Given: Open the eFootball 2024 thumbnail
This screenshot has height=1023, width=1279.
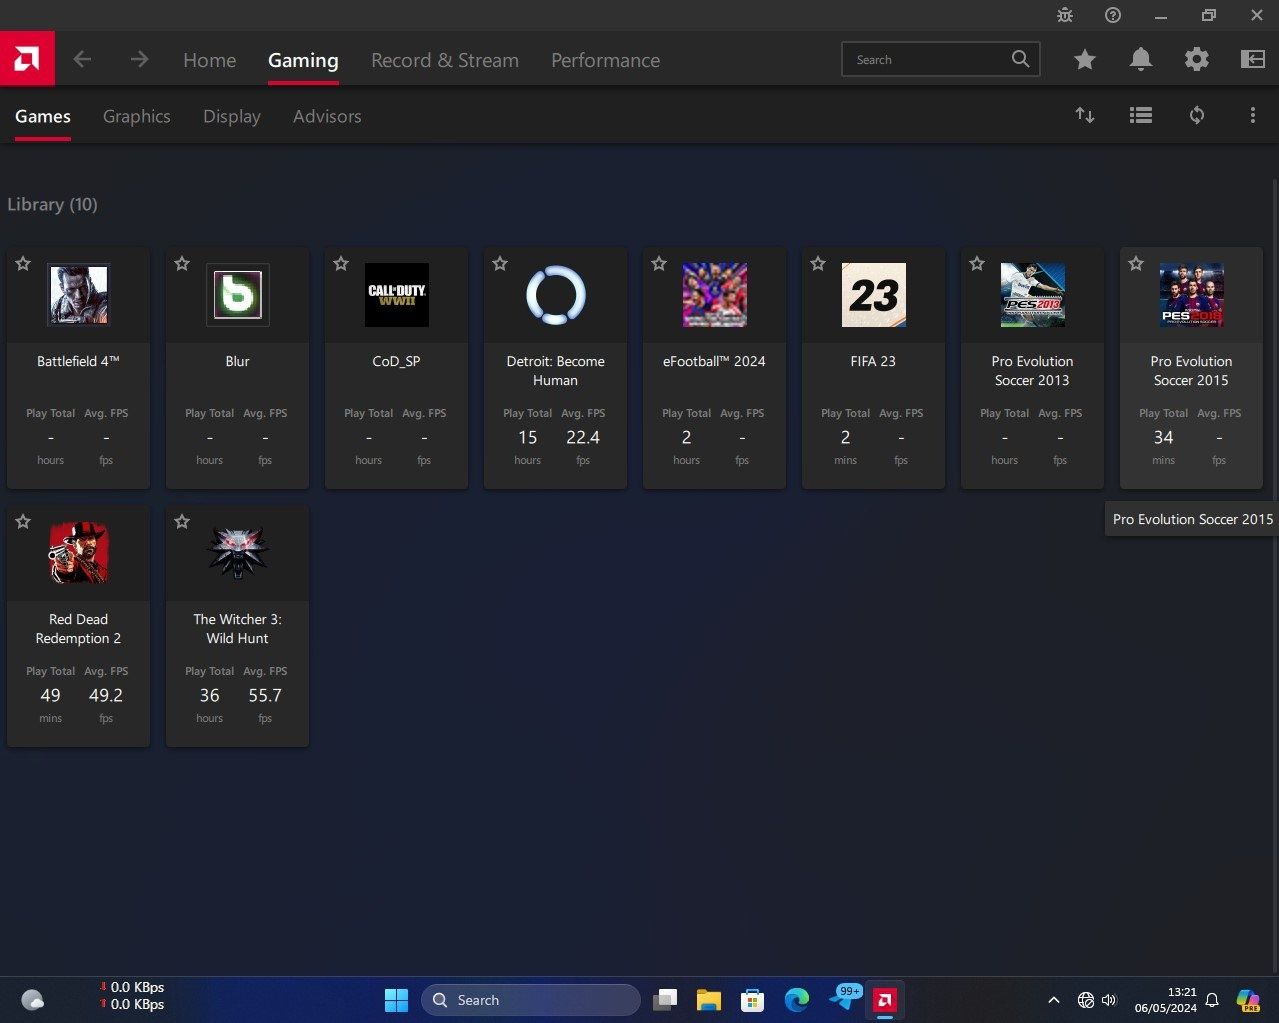Looking at the screenshot, I should pos(714,295).
